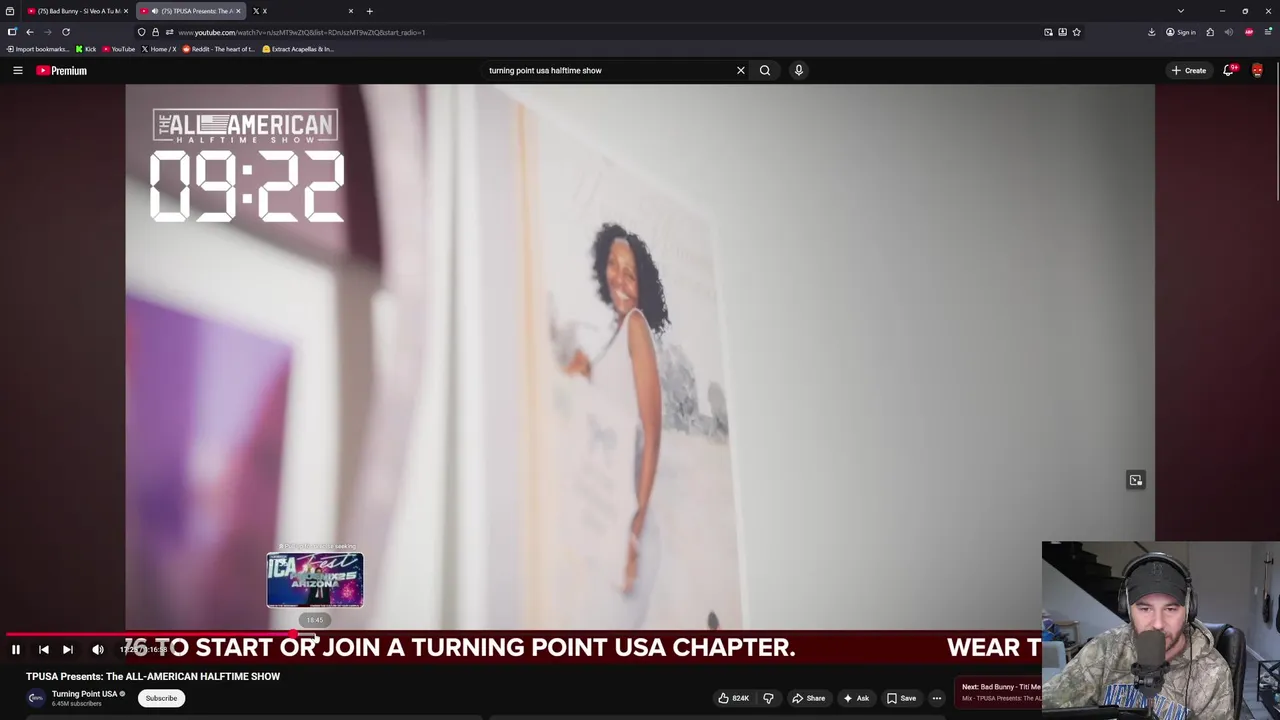Toggle the browser sidebar button
This screenshot has height=720, width=1280.
(x=12, y=32)
